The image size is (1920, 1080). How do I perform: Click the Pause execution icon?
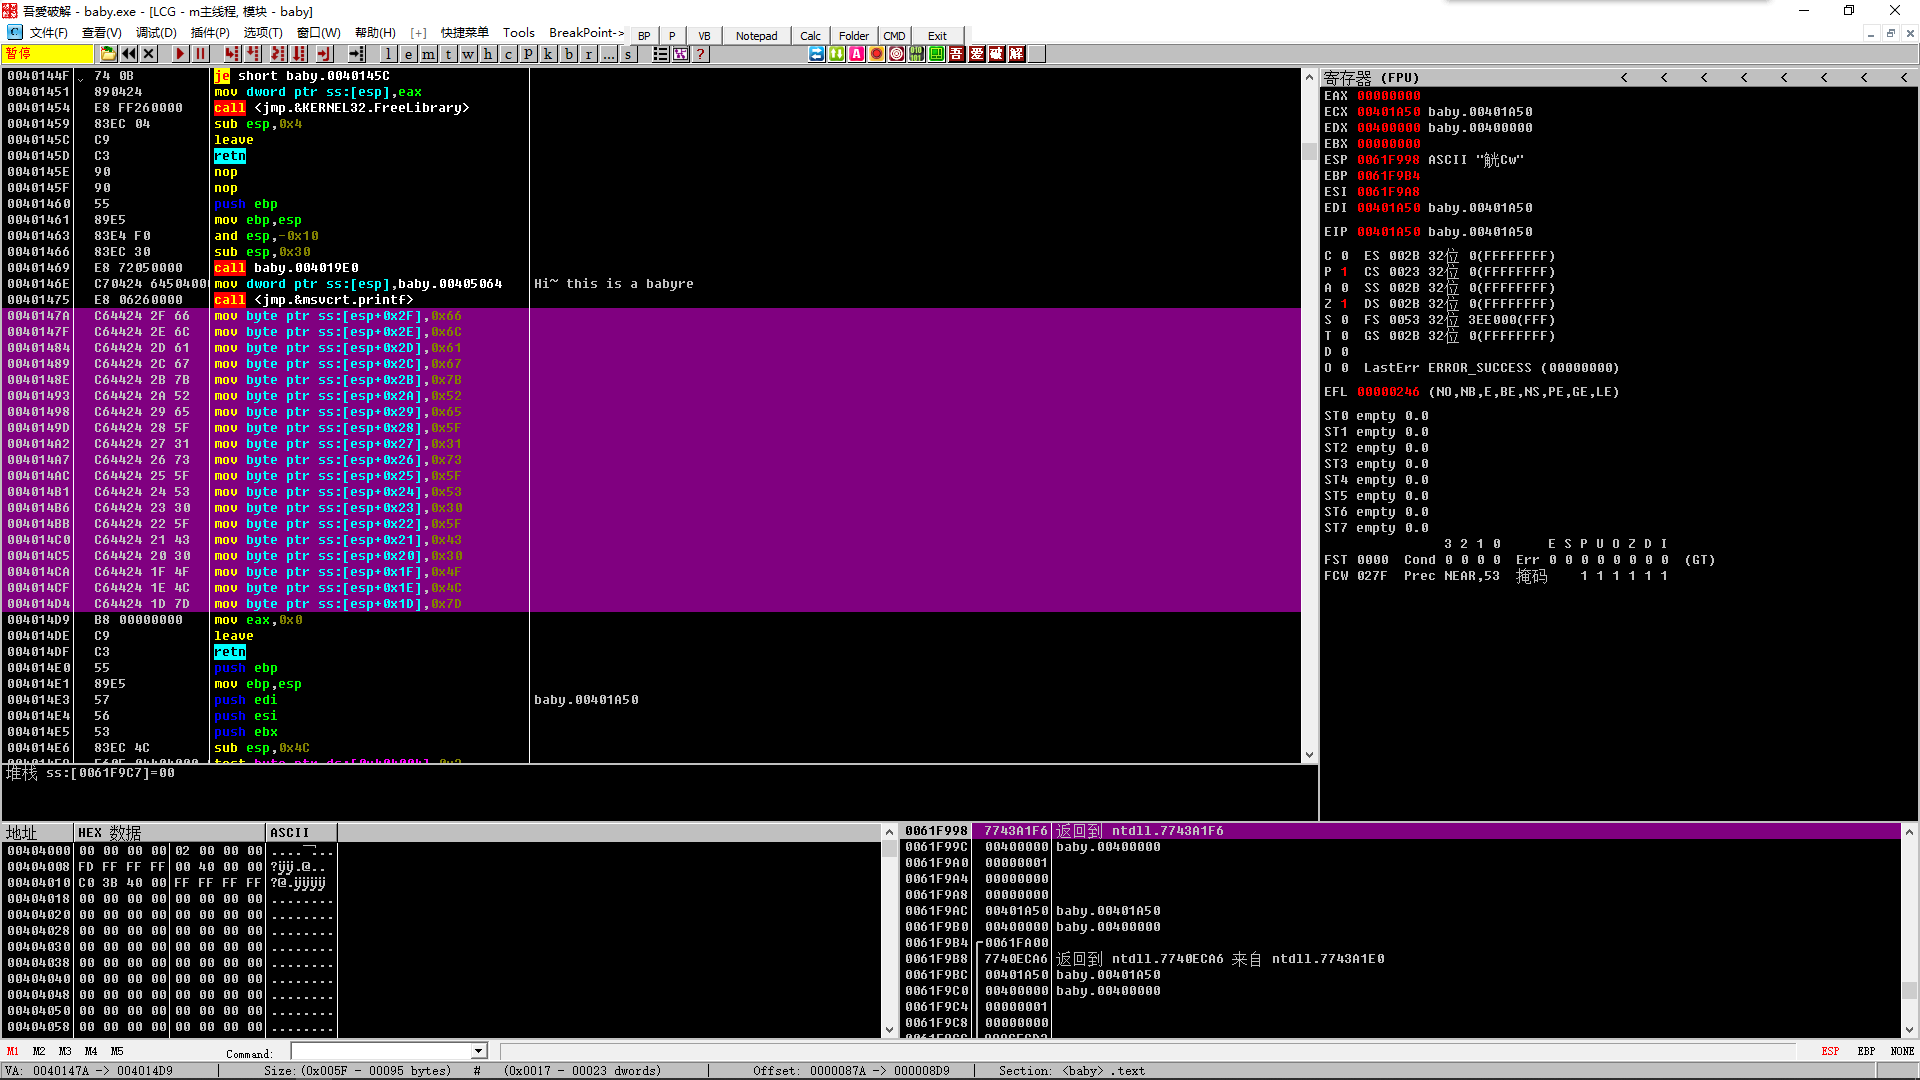200,54
